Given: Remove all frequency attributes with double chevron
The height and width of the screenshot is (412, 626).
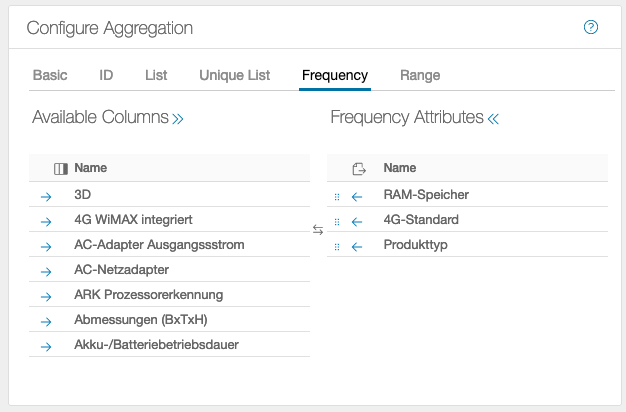Looking at the screenshot, I should 492,119.
